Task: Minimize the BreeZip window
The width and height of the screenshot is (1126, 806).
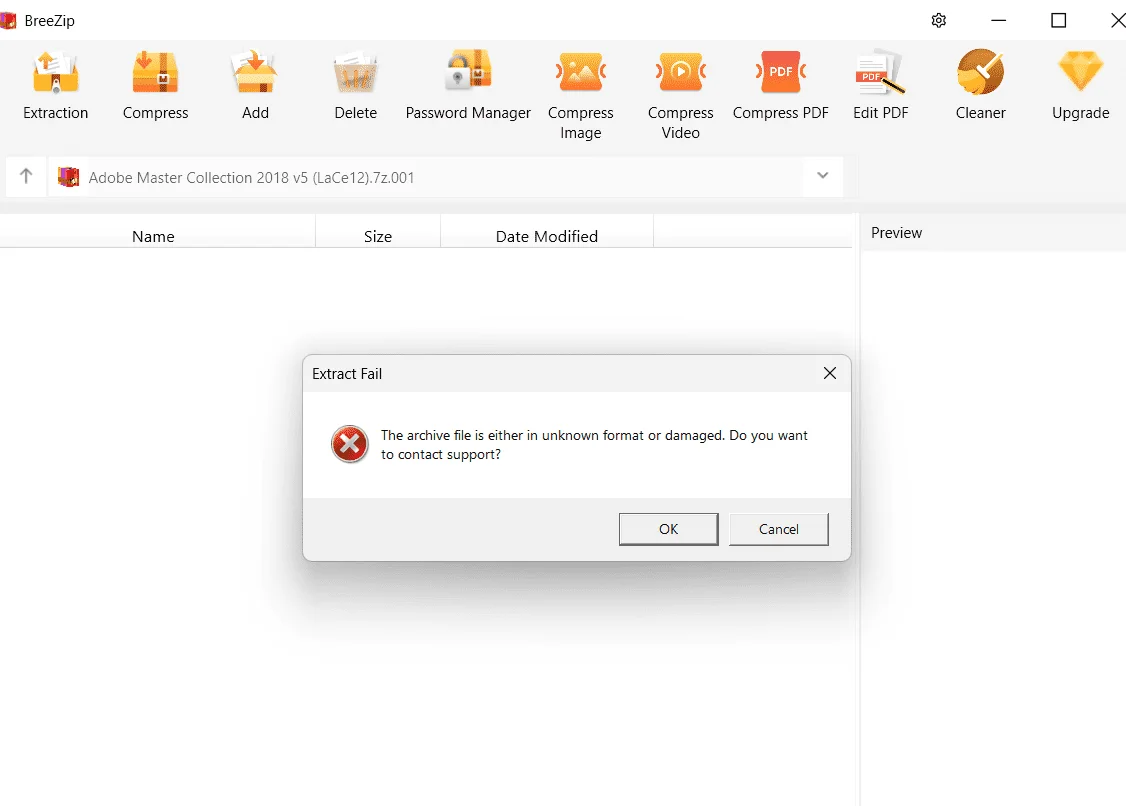Action: click(998, 20)
